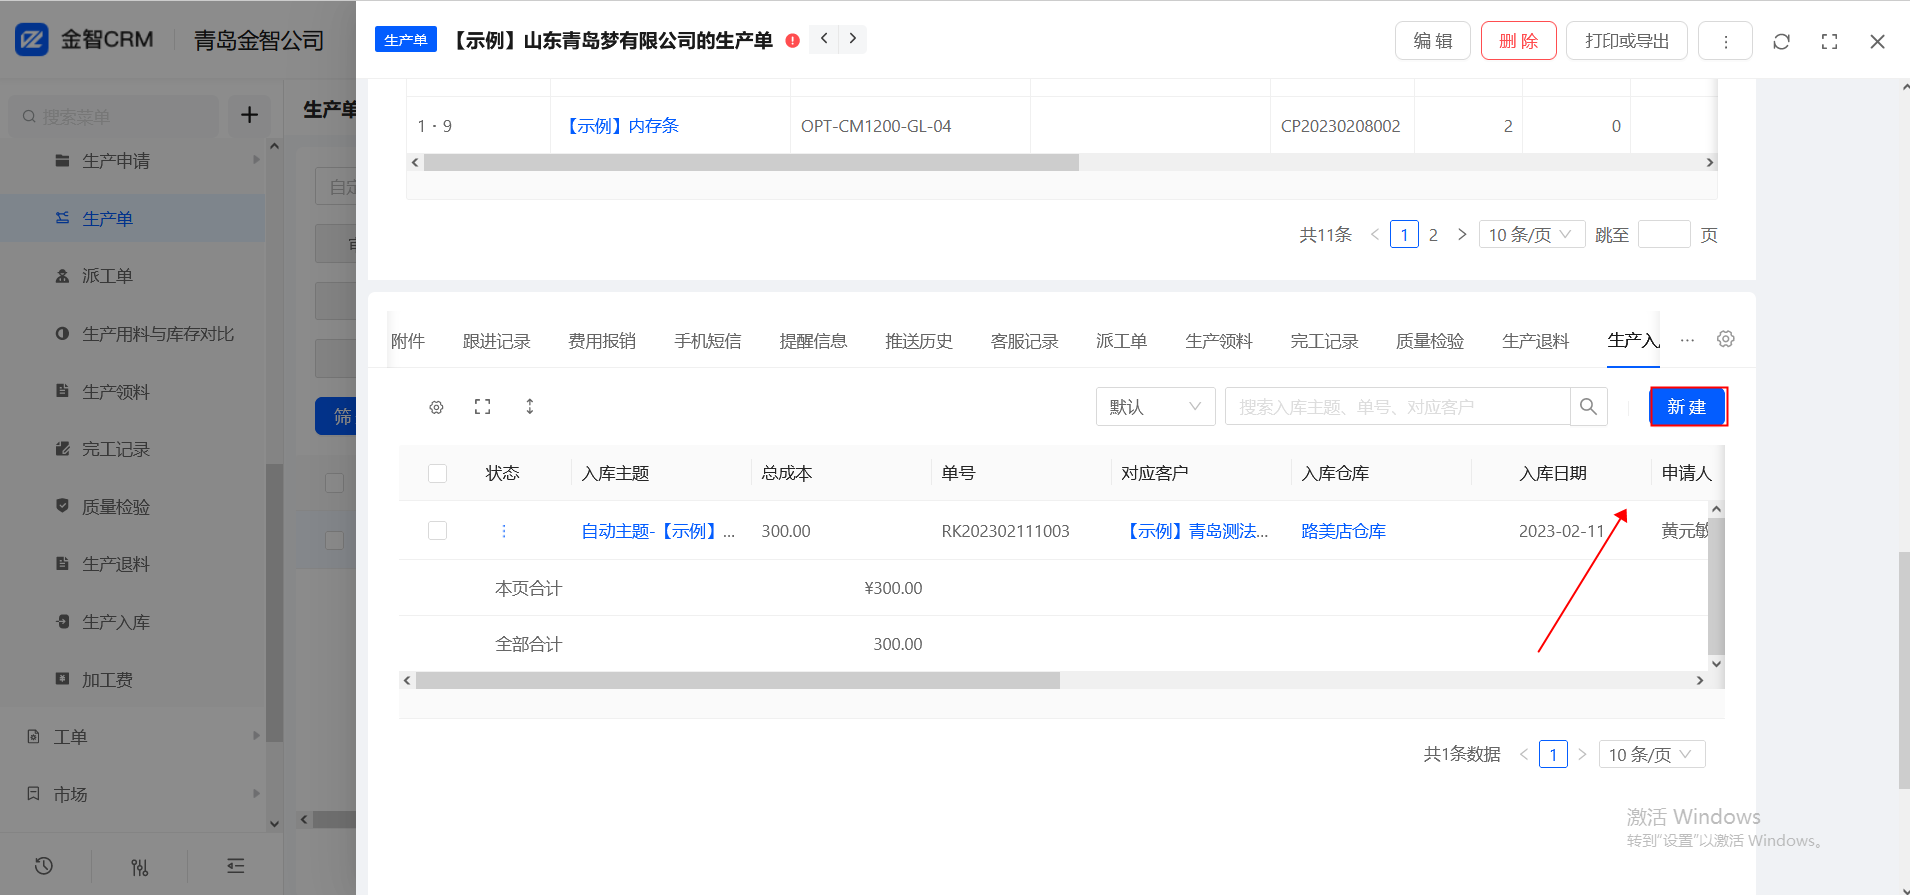Switch to the 质量检验 tab
The height and width of the screenshot is (895, 1910).
coord(1430,341)
